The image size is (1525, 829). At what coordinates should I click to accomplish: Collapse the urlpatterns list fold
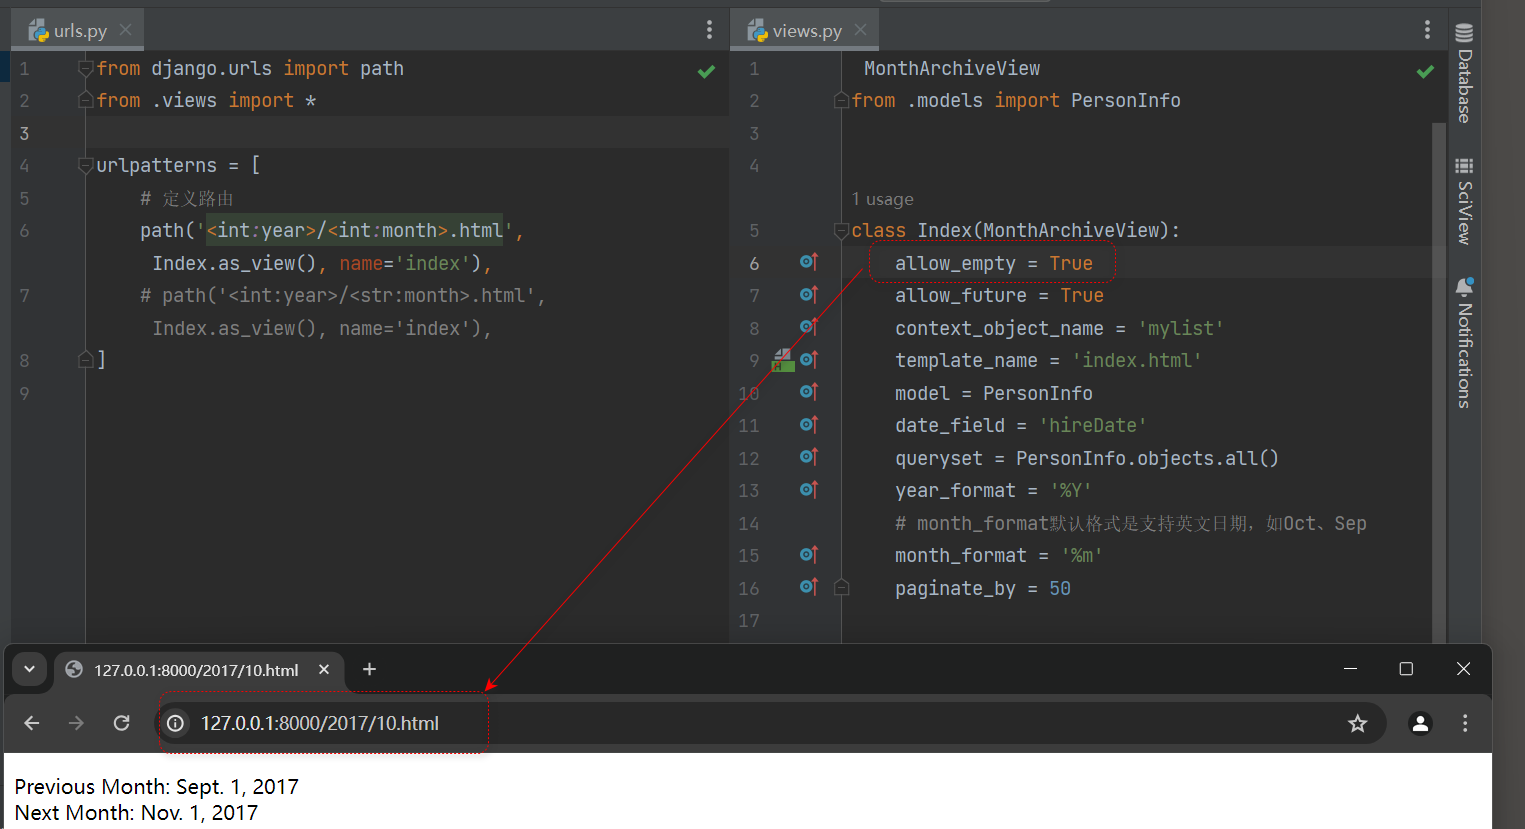(x=86, y=166)
